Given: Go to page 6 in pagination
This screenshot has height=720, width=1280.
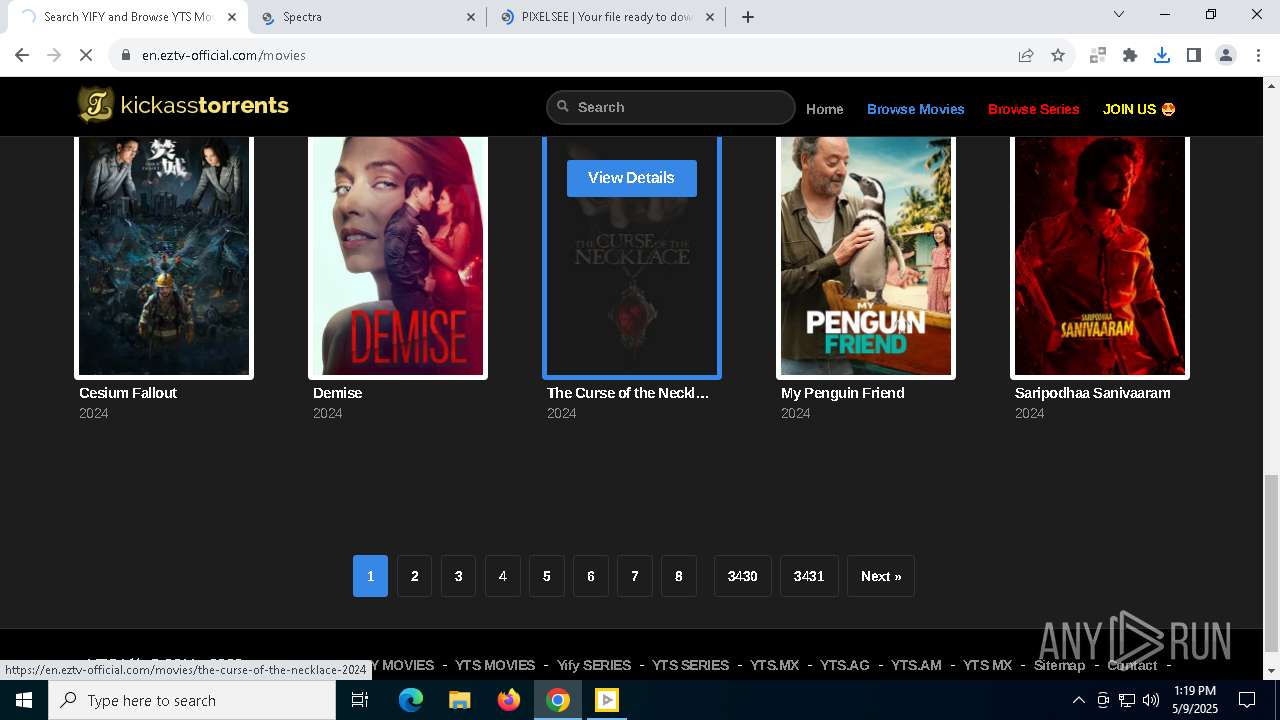Looking at the screenshot, I should tap(590, 576).
